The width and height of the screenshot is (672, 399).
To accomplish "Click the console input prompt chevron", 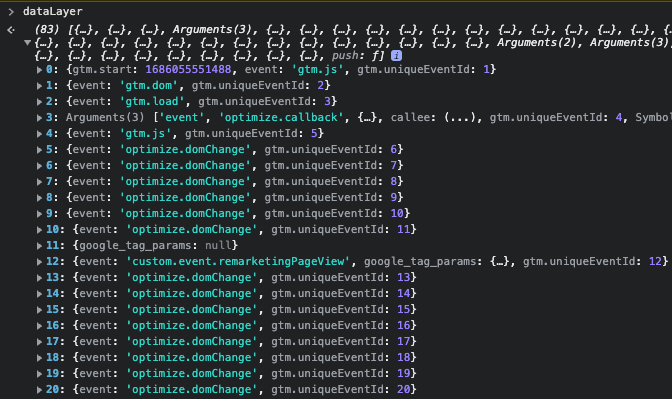I will click(11, 12).
